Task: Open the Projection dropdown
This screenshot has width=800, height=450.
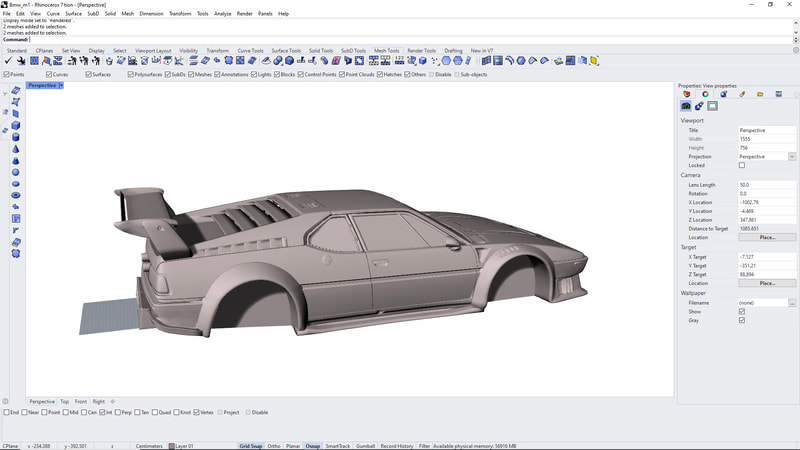Action: pos(791,157)
